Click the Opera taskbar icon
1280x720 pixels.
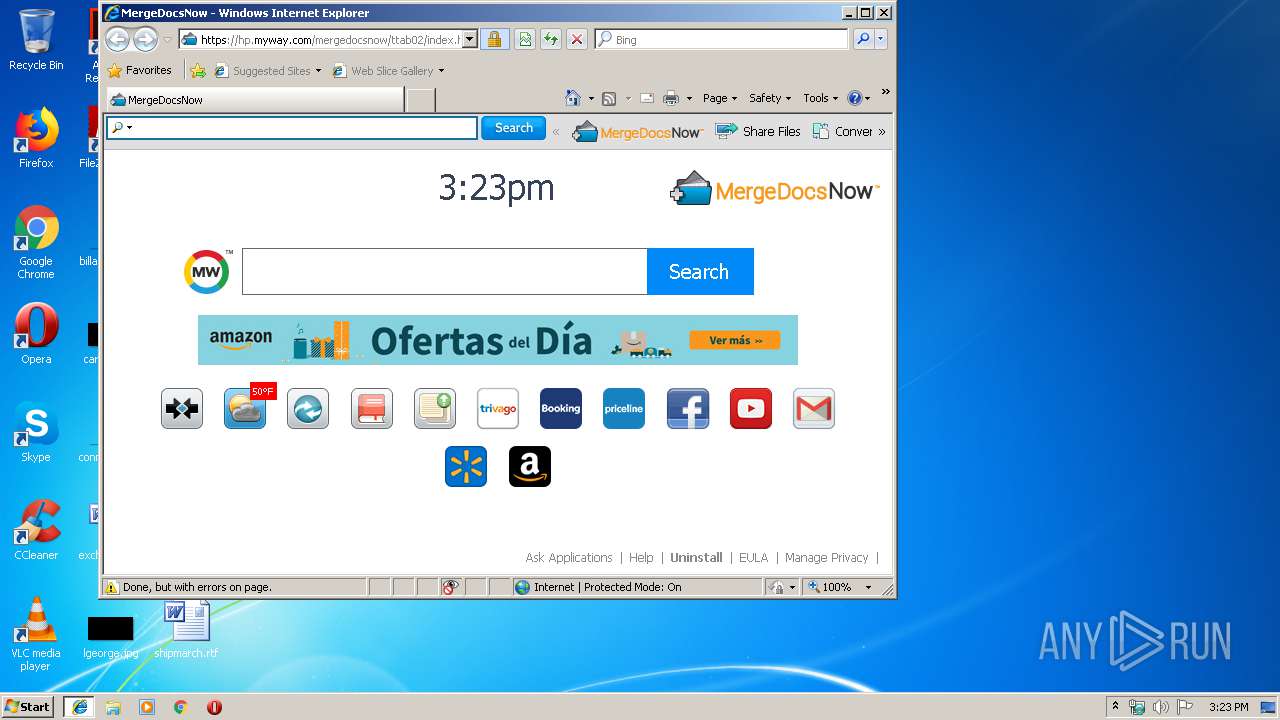click(x=214, y=707)
